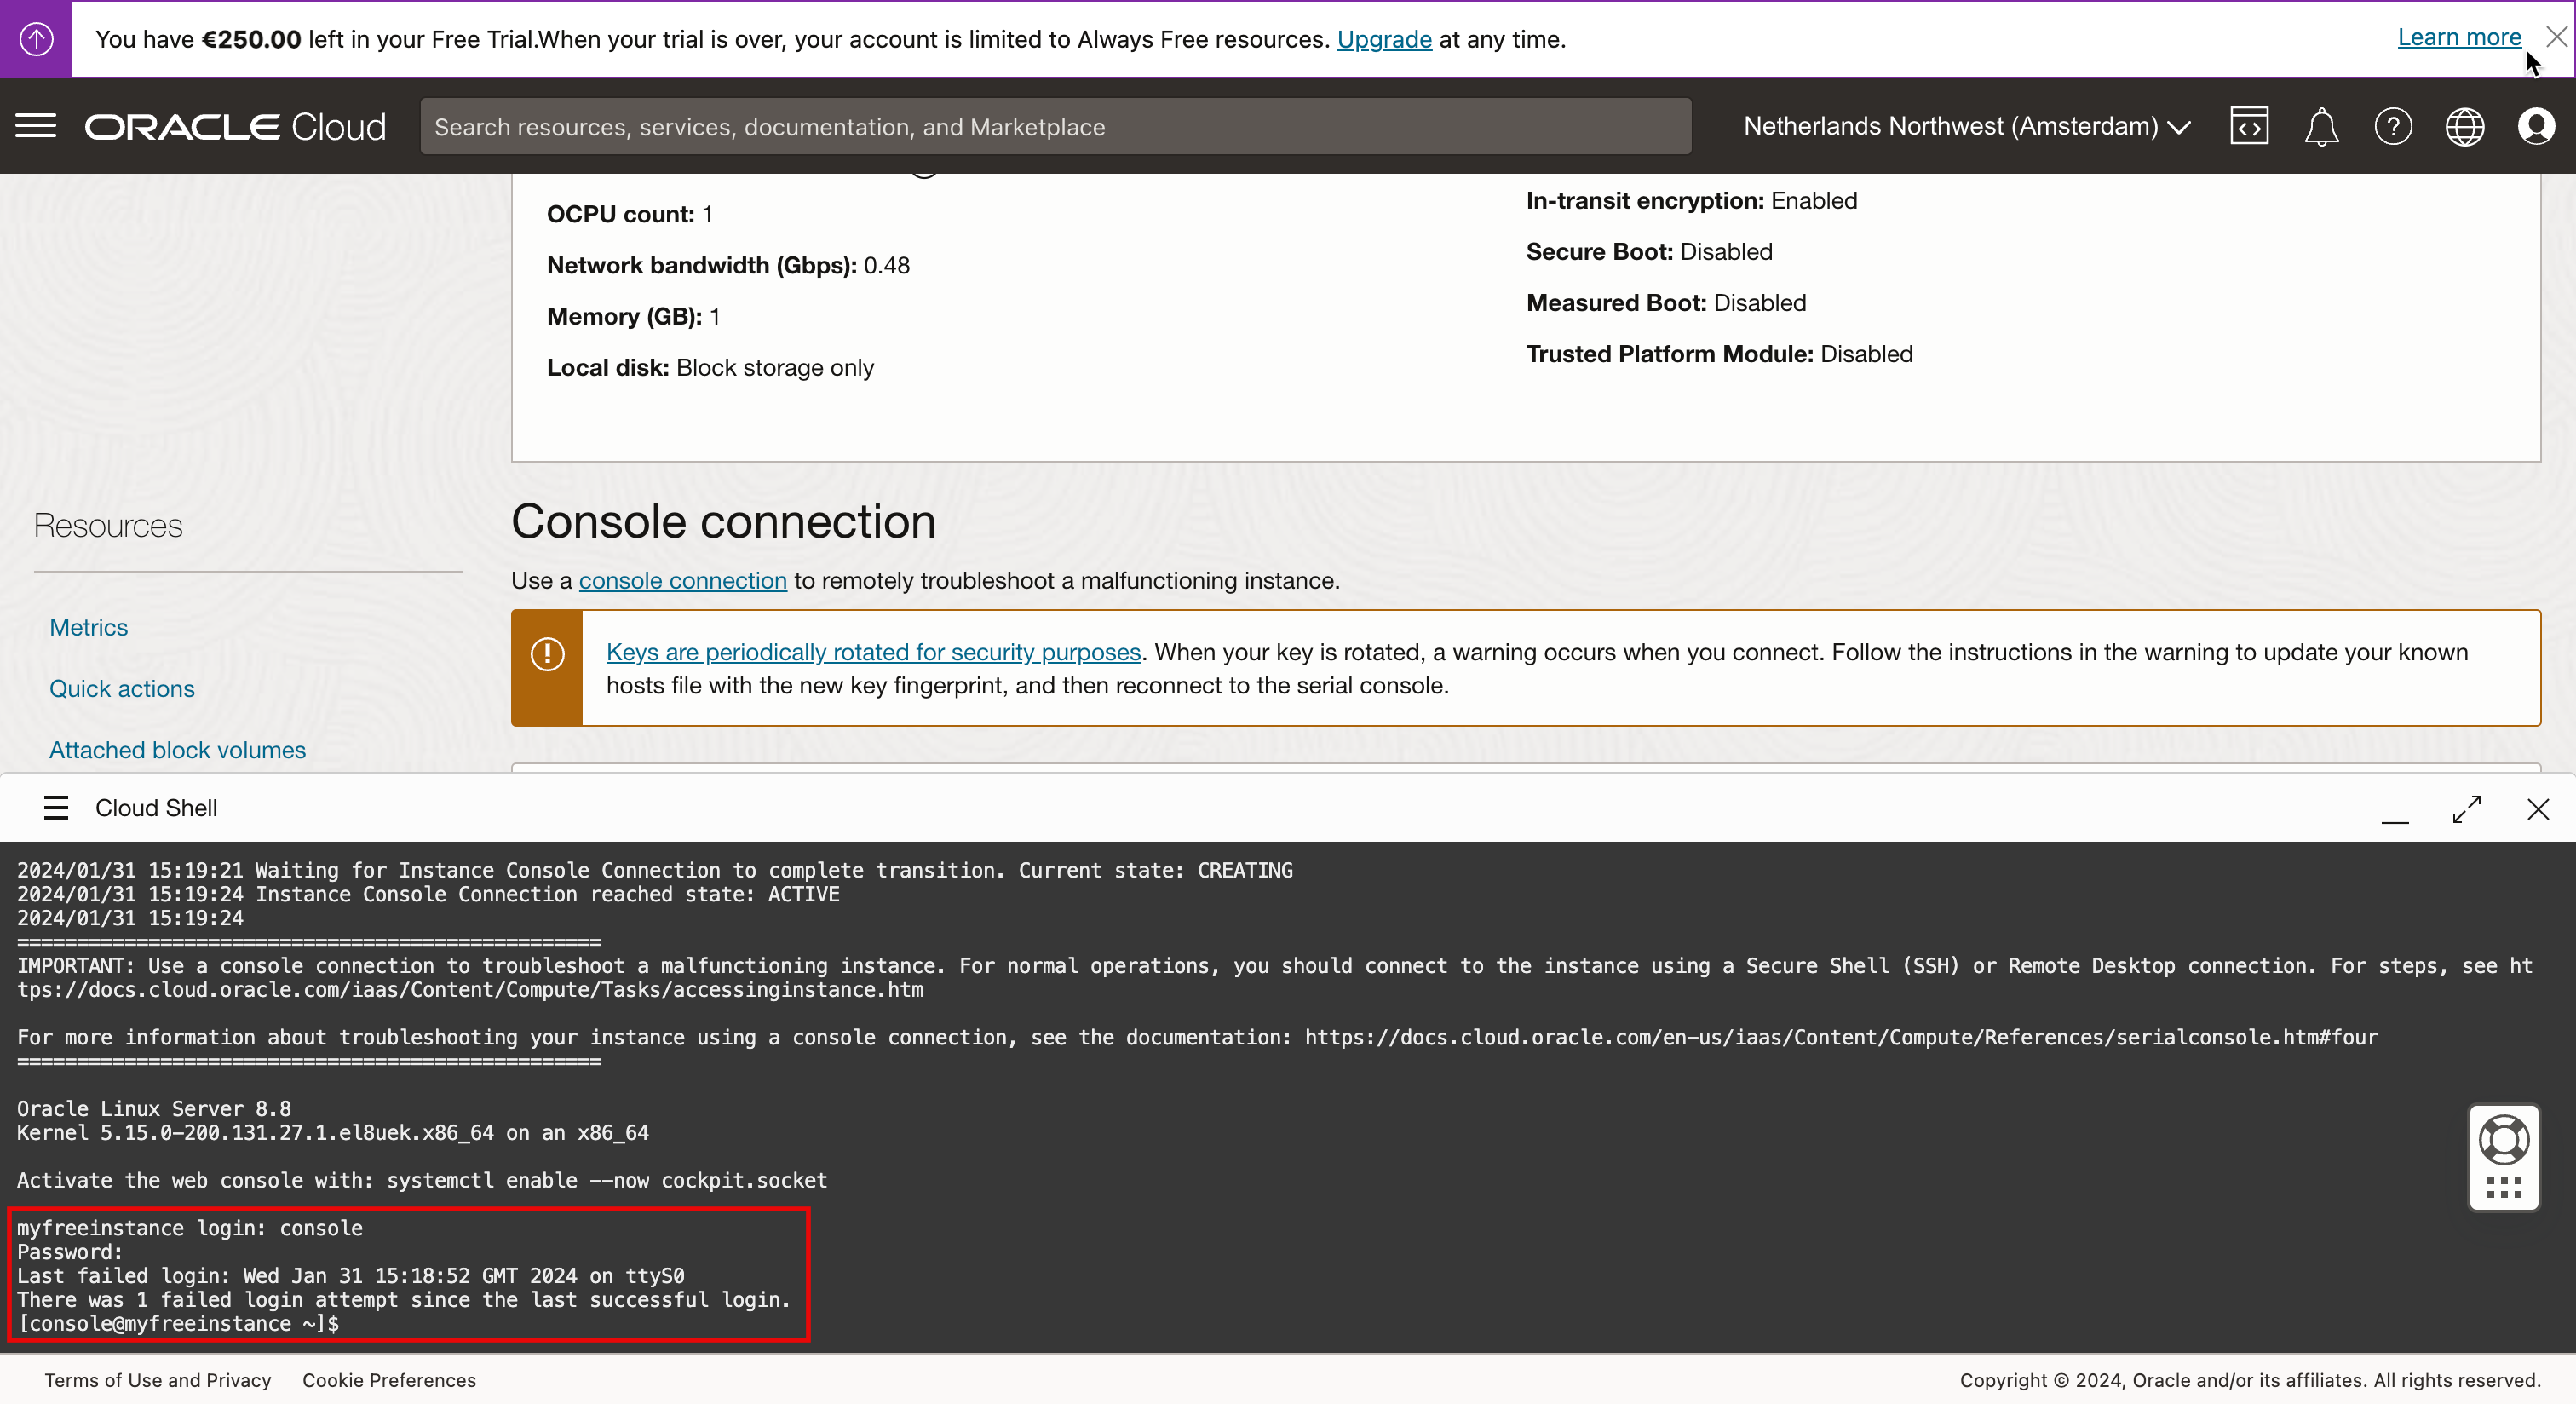This screenshot has width=2576, height=1404.
Task: Click the language globe icon
Action: pos(2464,127)
